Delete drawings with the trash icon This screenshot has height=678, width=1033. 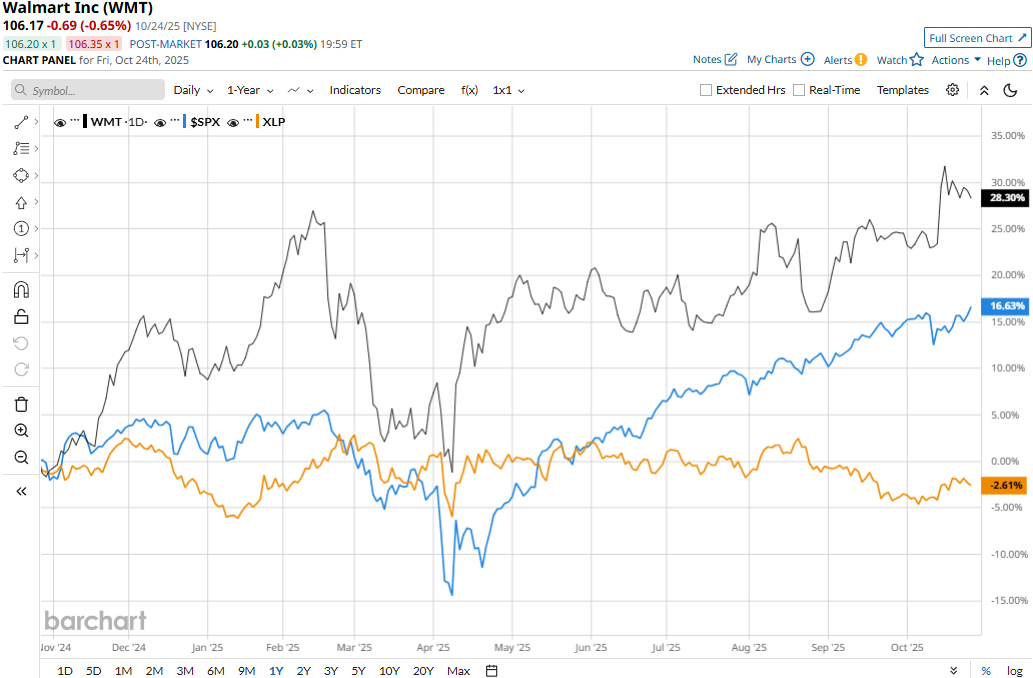click(x=21, y=405)
